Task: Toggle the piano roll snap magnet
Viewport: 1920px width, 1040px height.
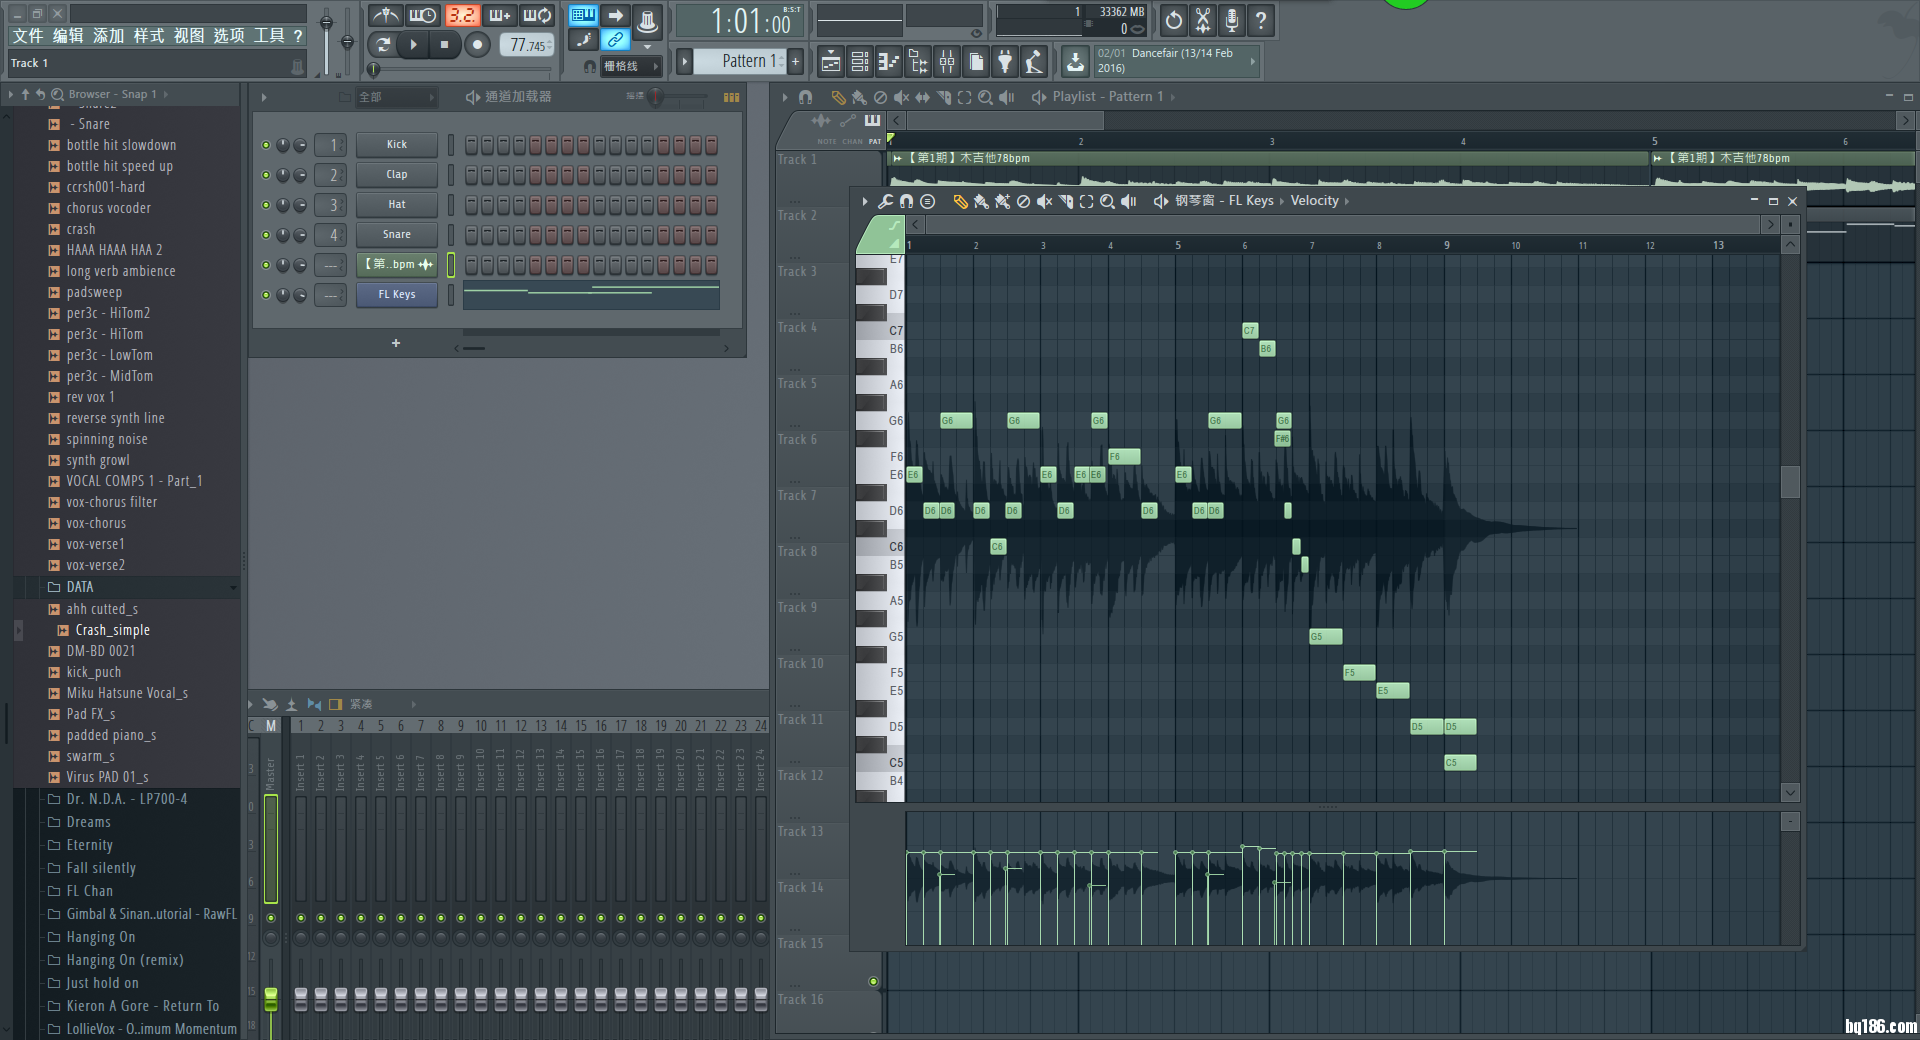Action: (906, 201)
